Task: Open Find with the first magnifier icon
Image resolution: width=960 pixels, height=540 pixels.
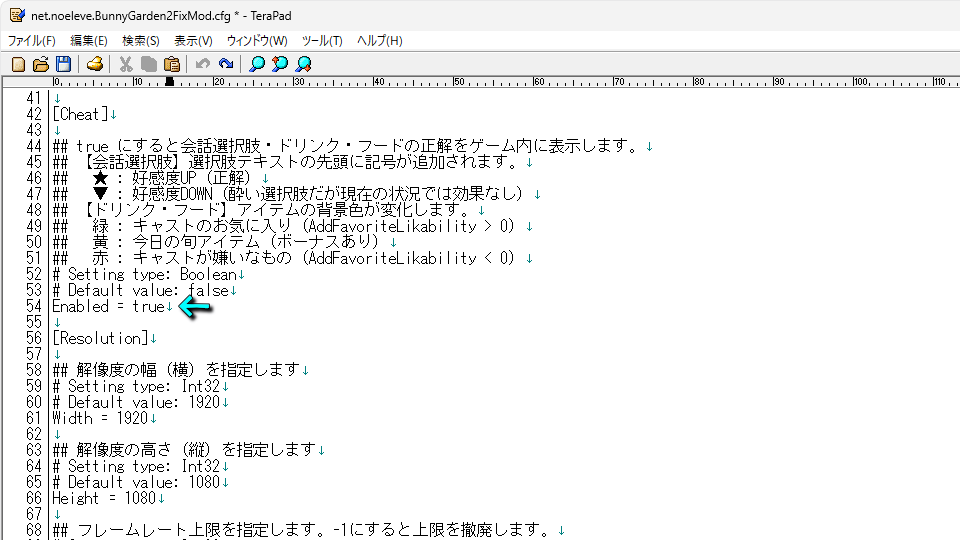Action: (257, 64)
